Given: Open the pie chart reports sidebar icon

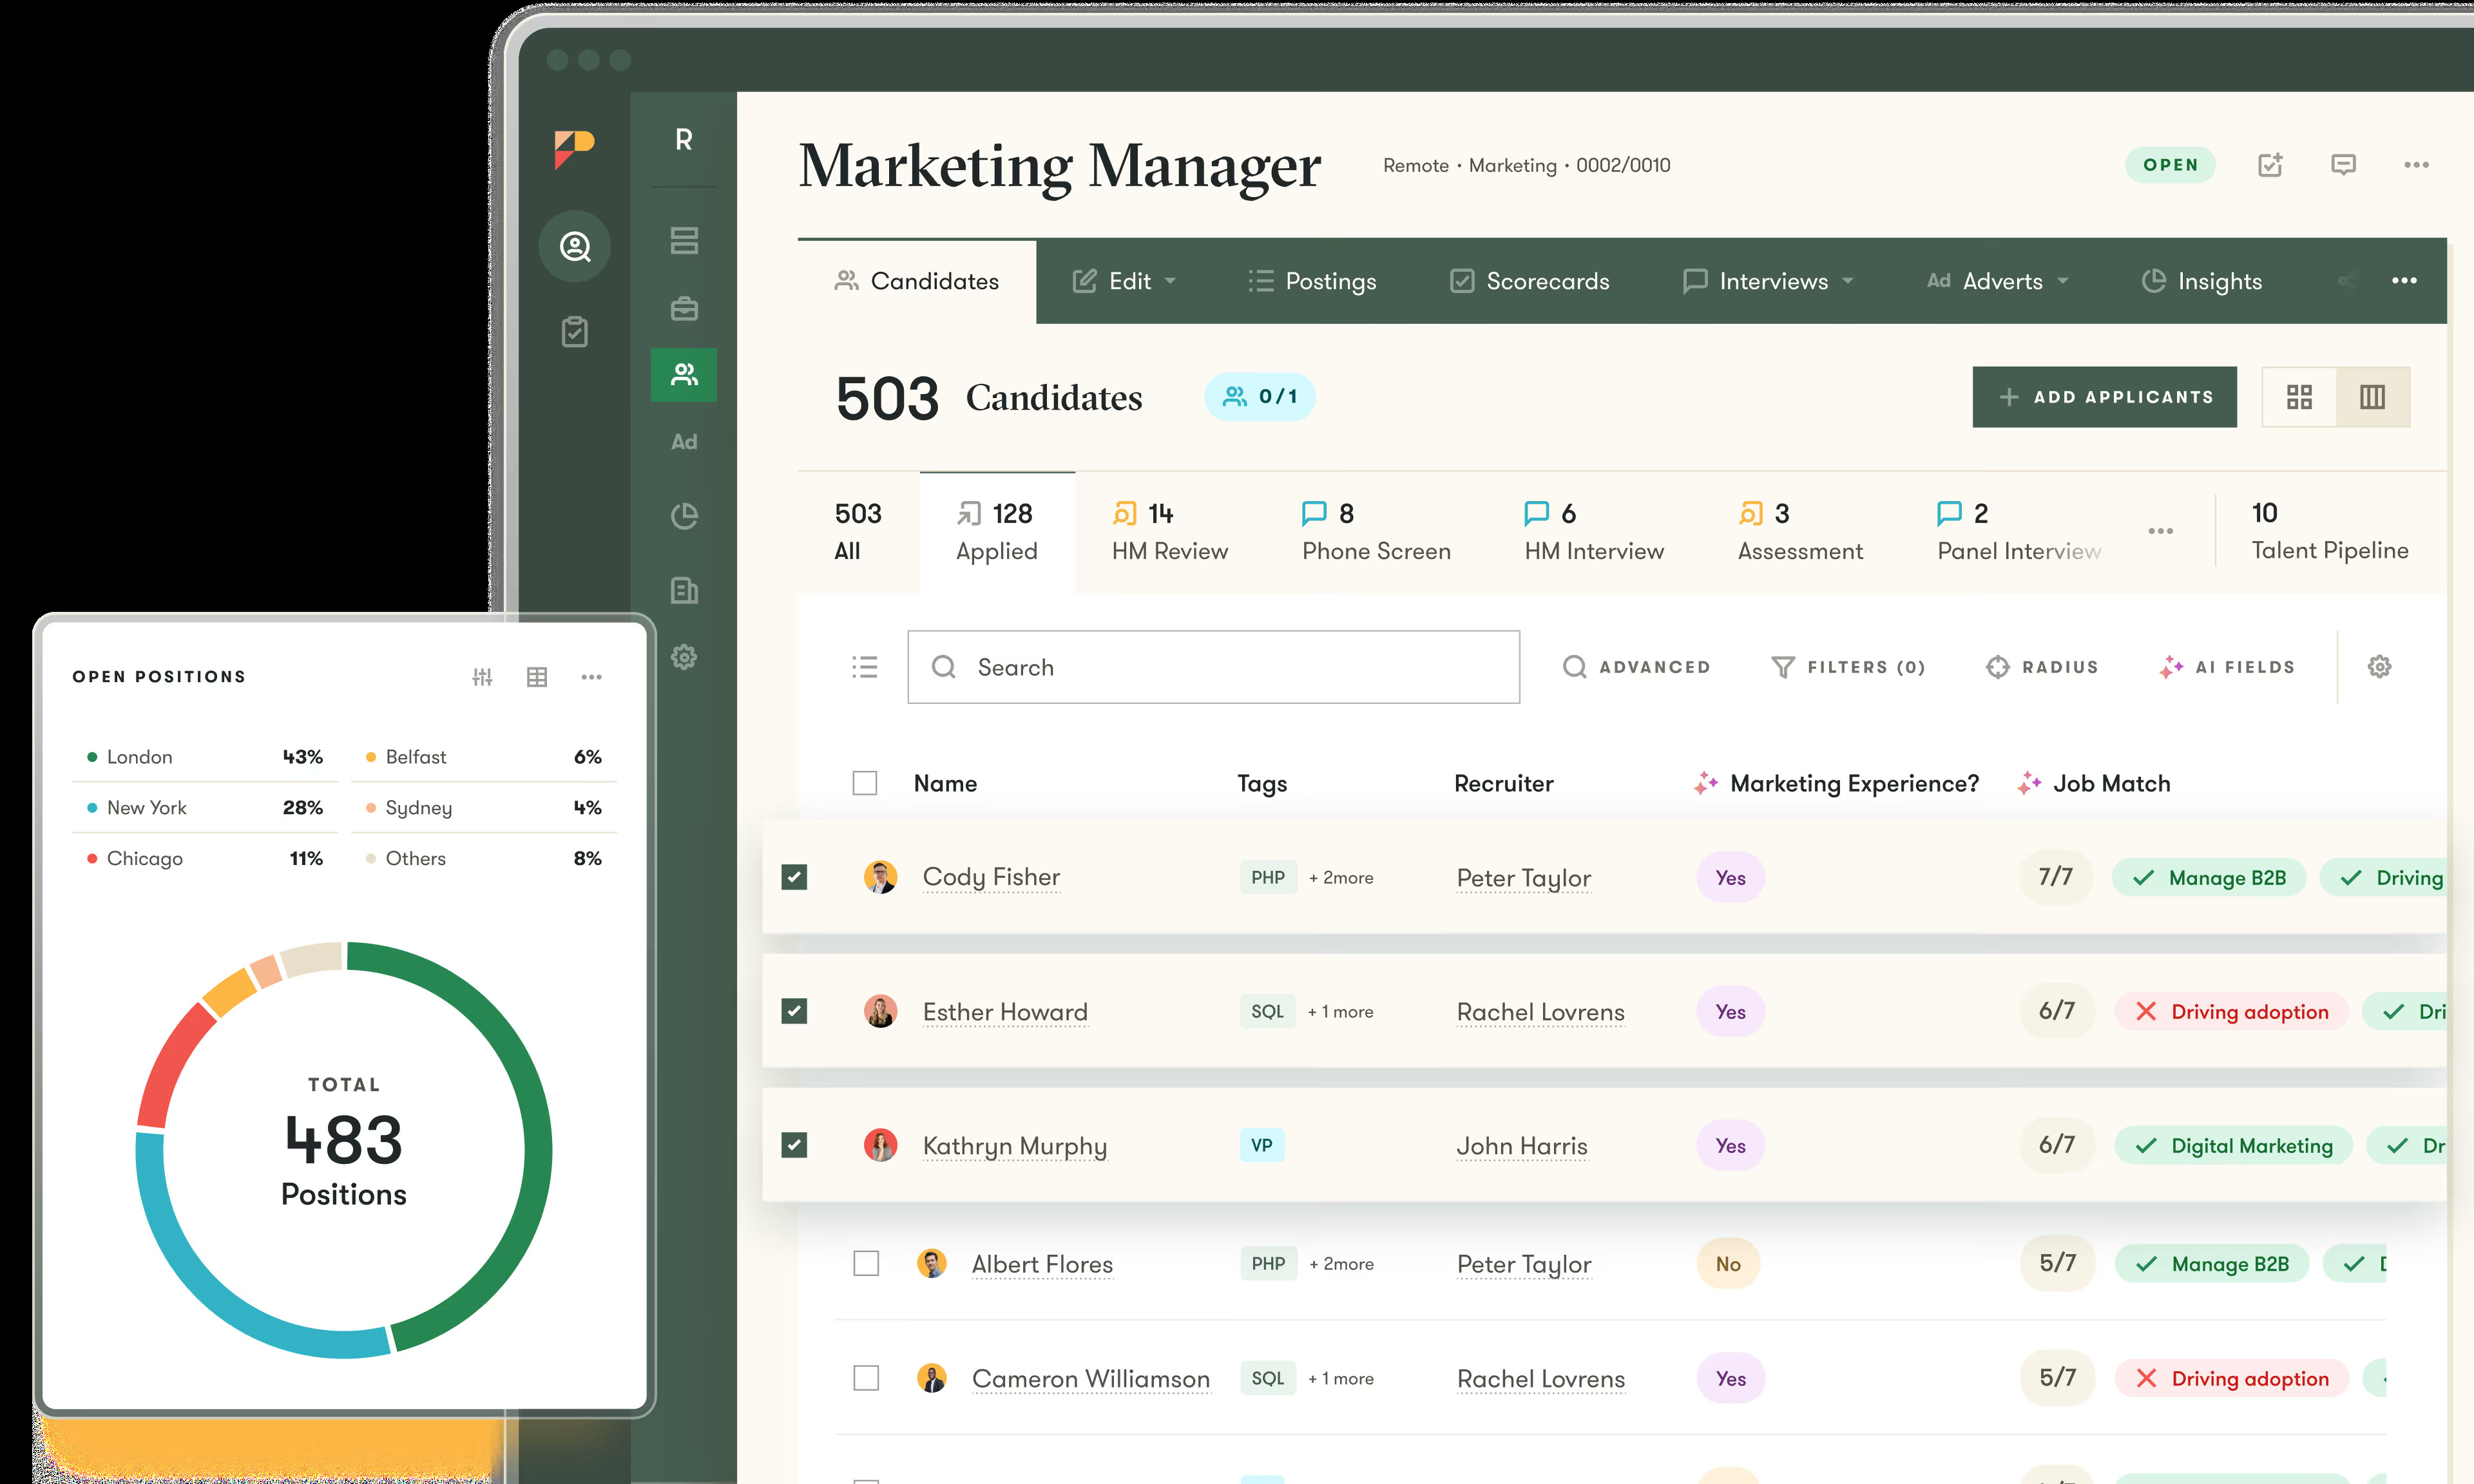Looking at the screenshot, I should [684, 516].
